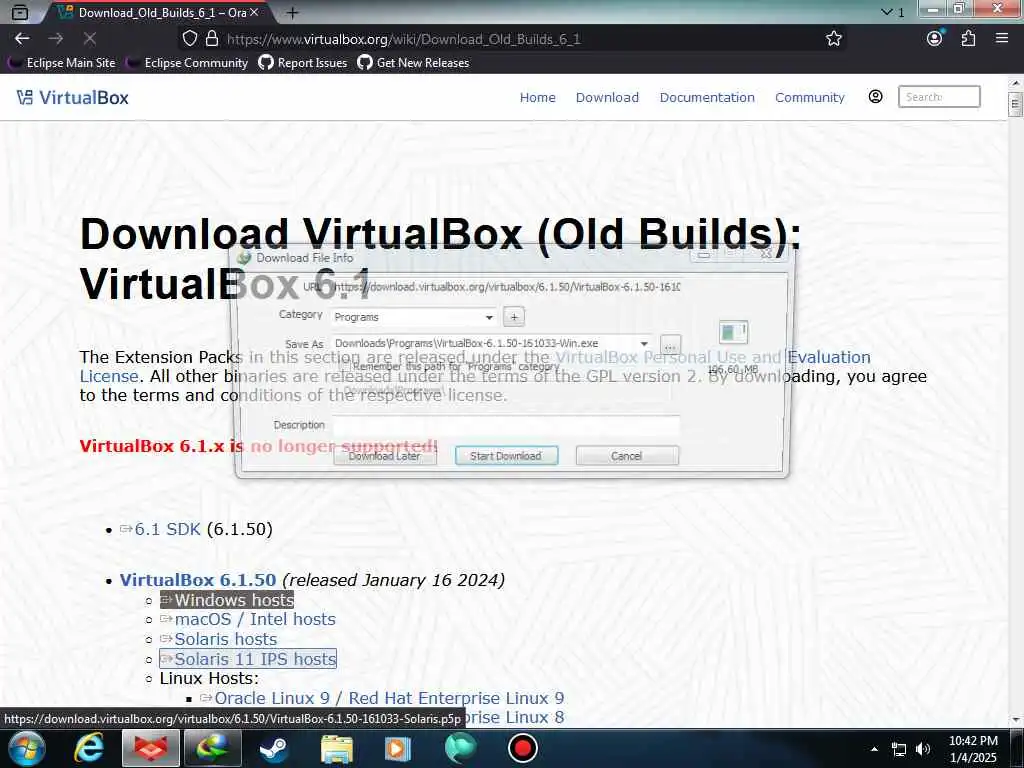Open the Community nav item
This screenshot has height=768, width=1024.
(809, 97)
